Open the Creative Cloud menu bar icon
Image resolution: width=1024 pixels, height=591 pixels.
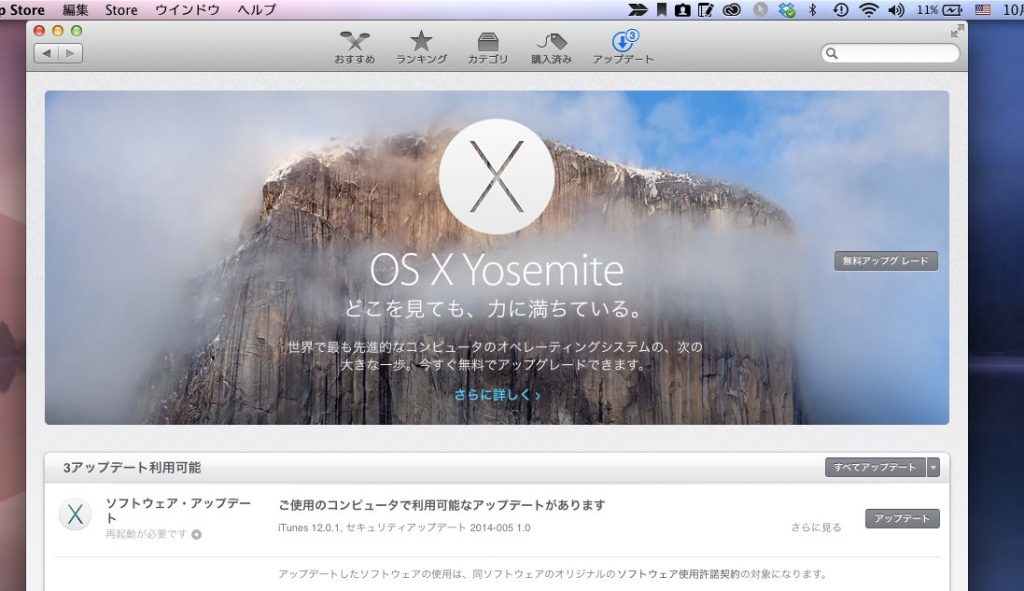(731, 10)
